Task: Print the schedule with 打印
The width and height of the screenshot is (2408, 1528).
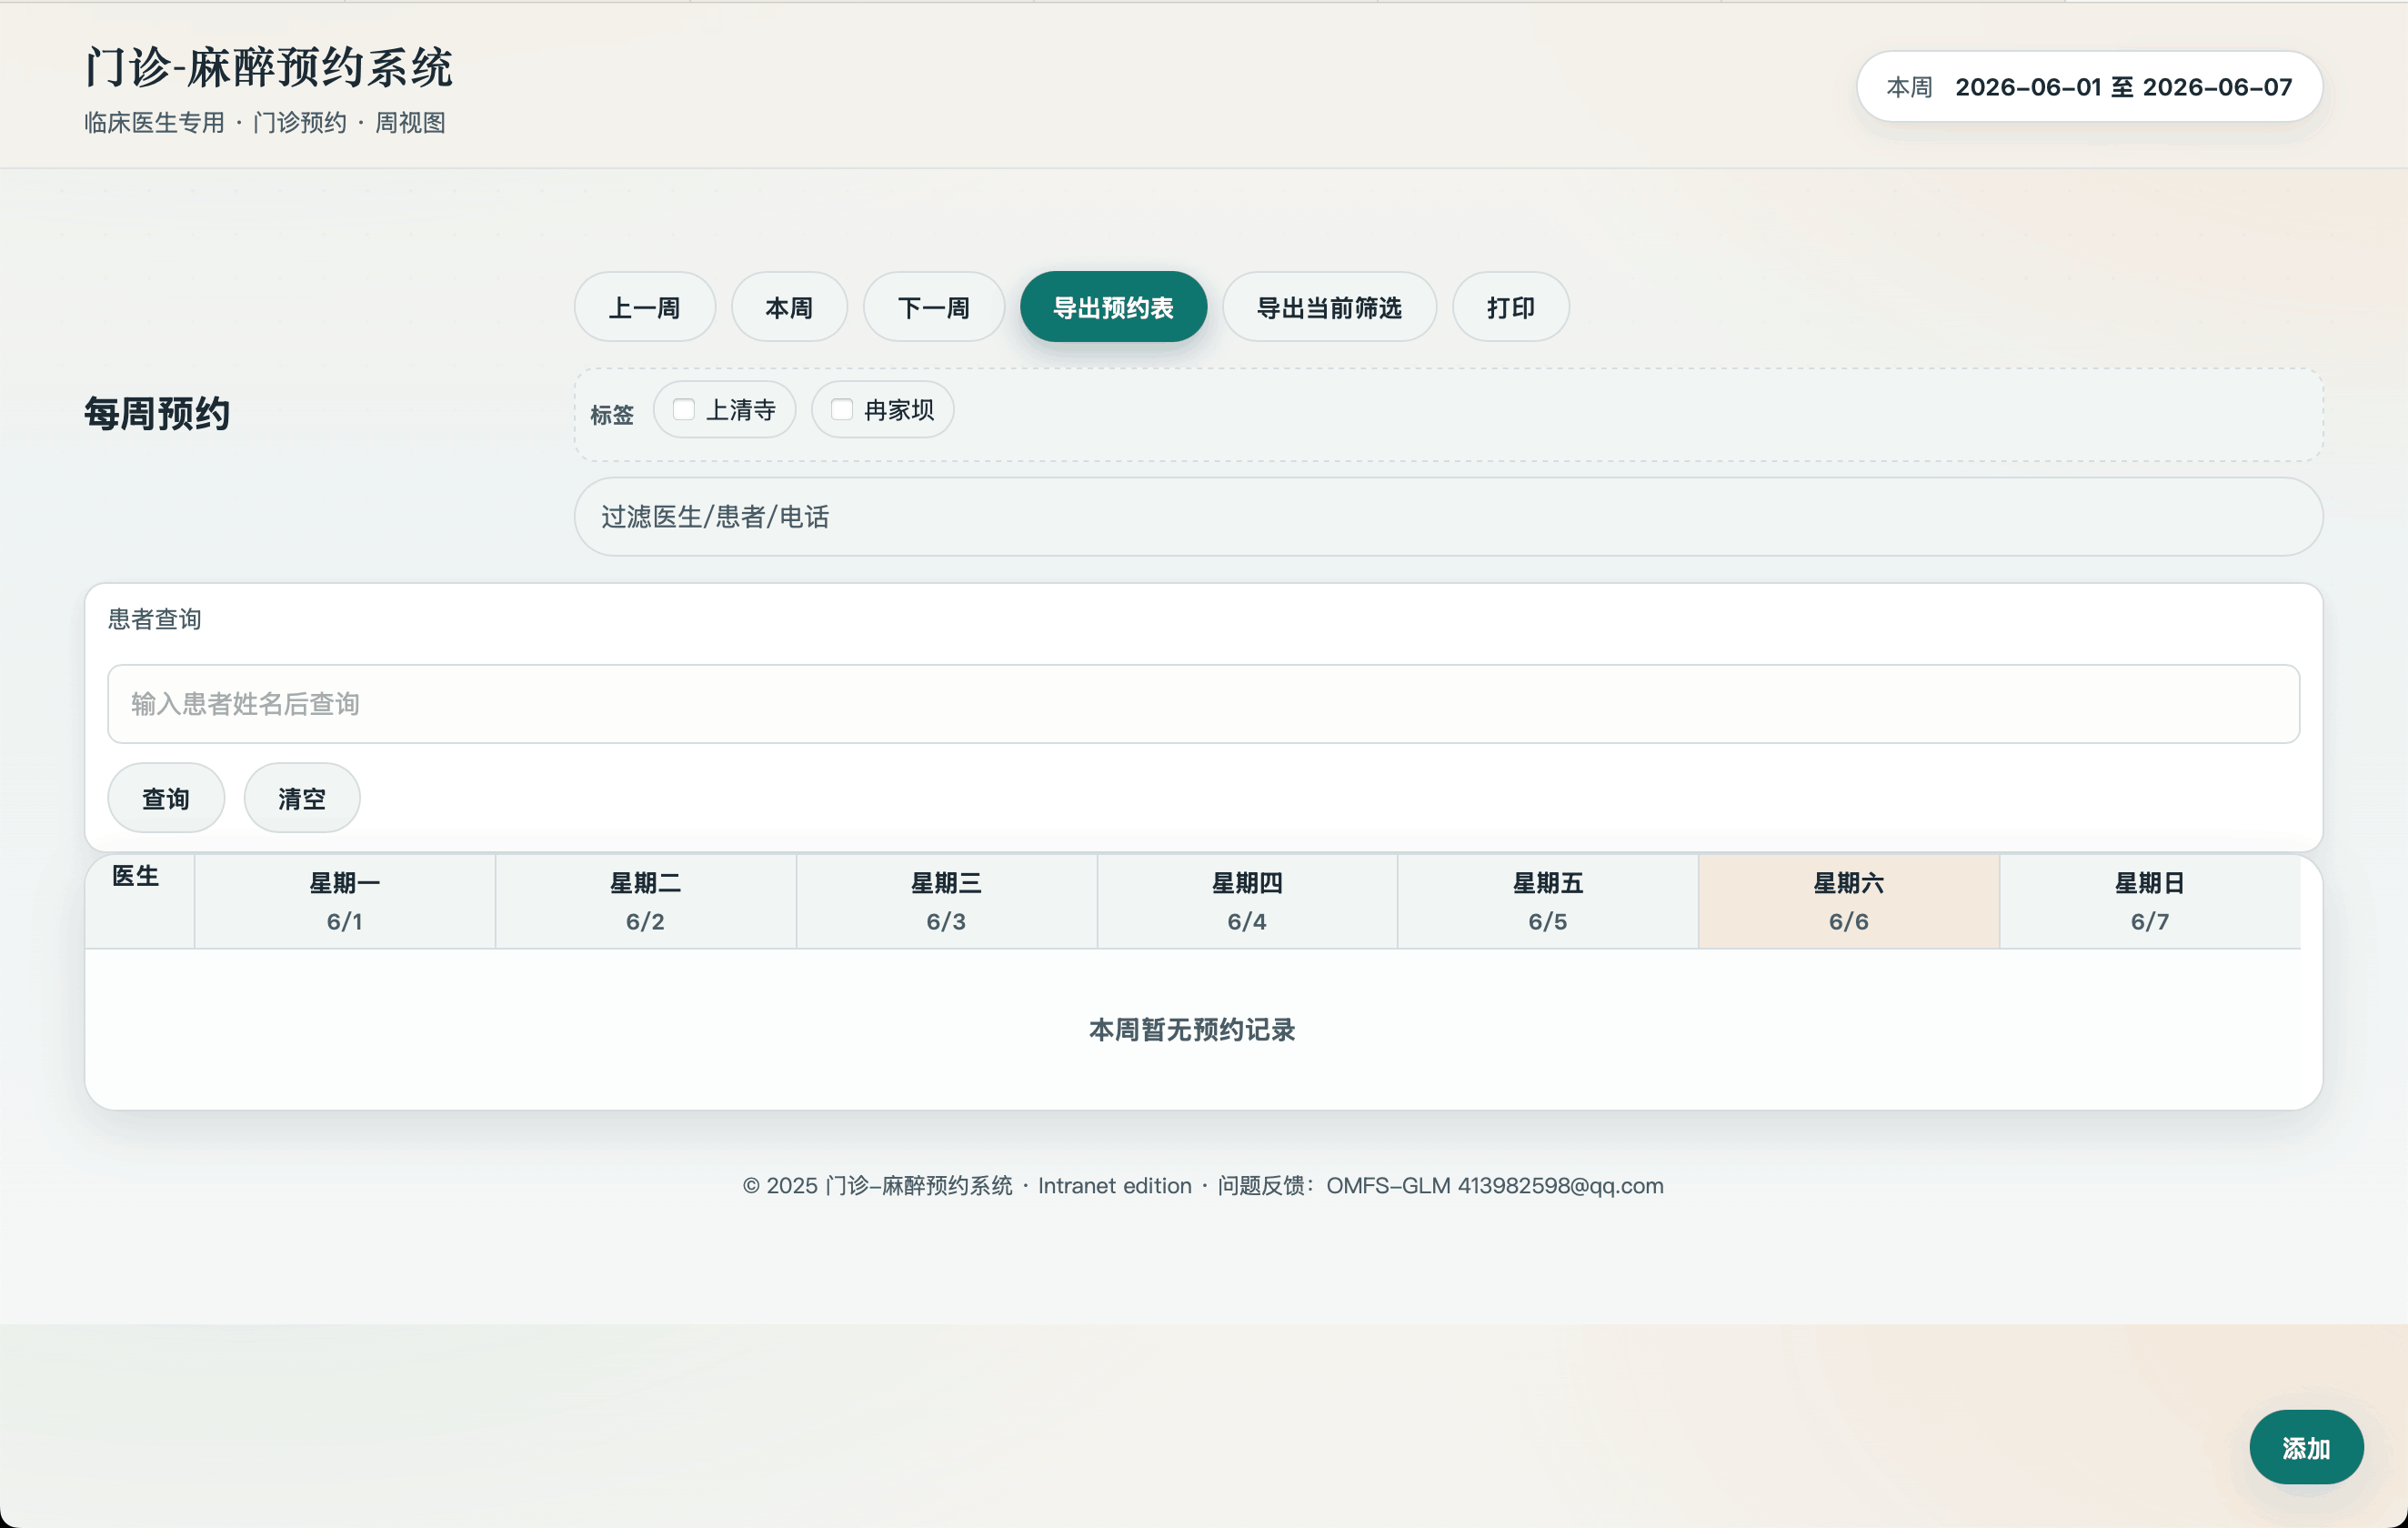Action: click(x=1510, y=307)
